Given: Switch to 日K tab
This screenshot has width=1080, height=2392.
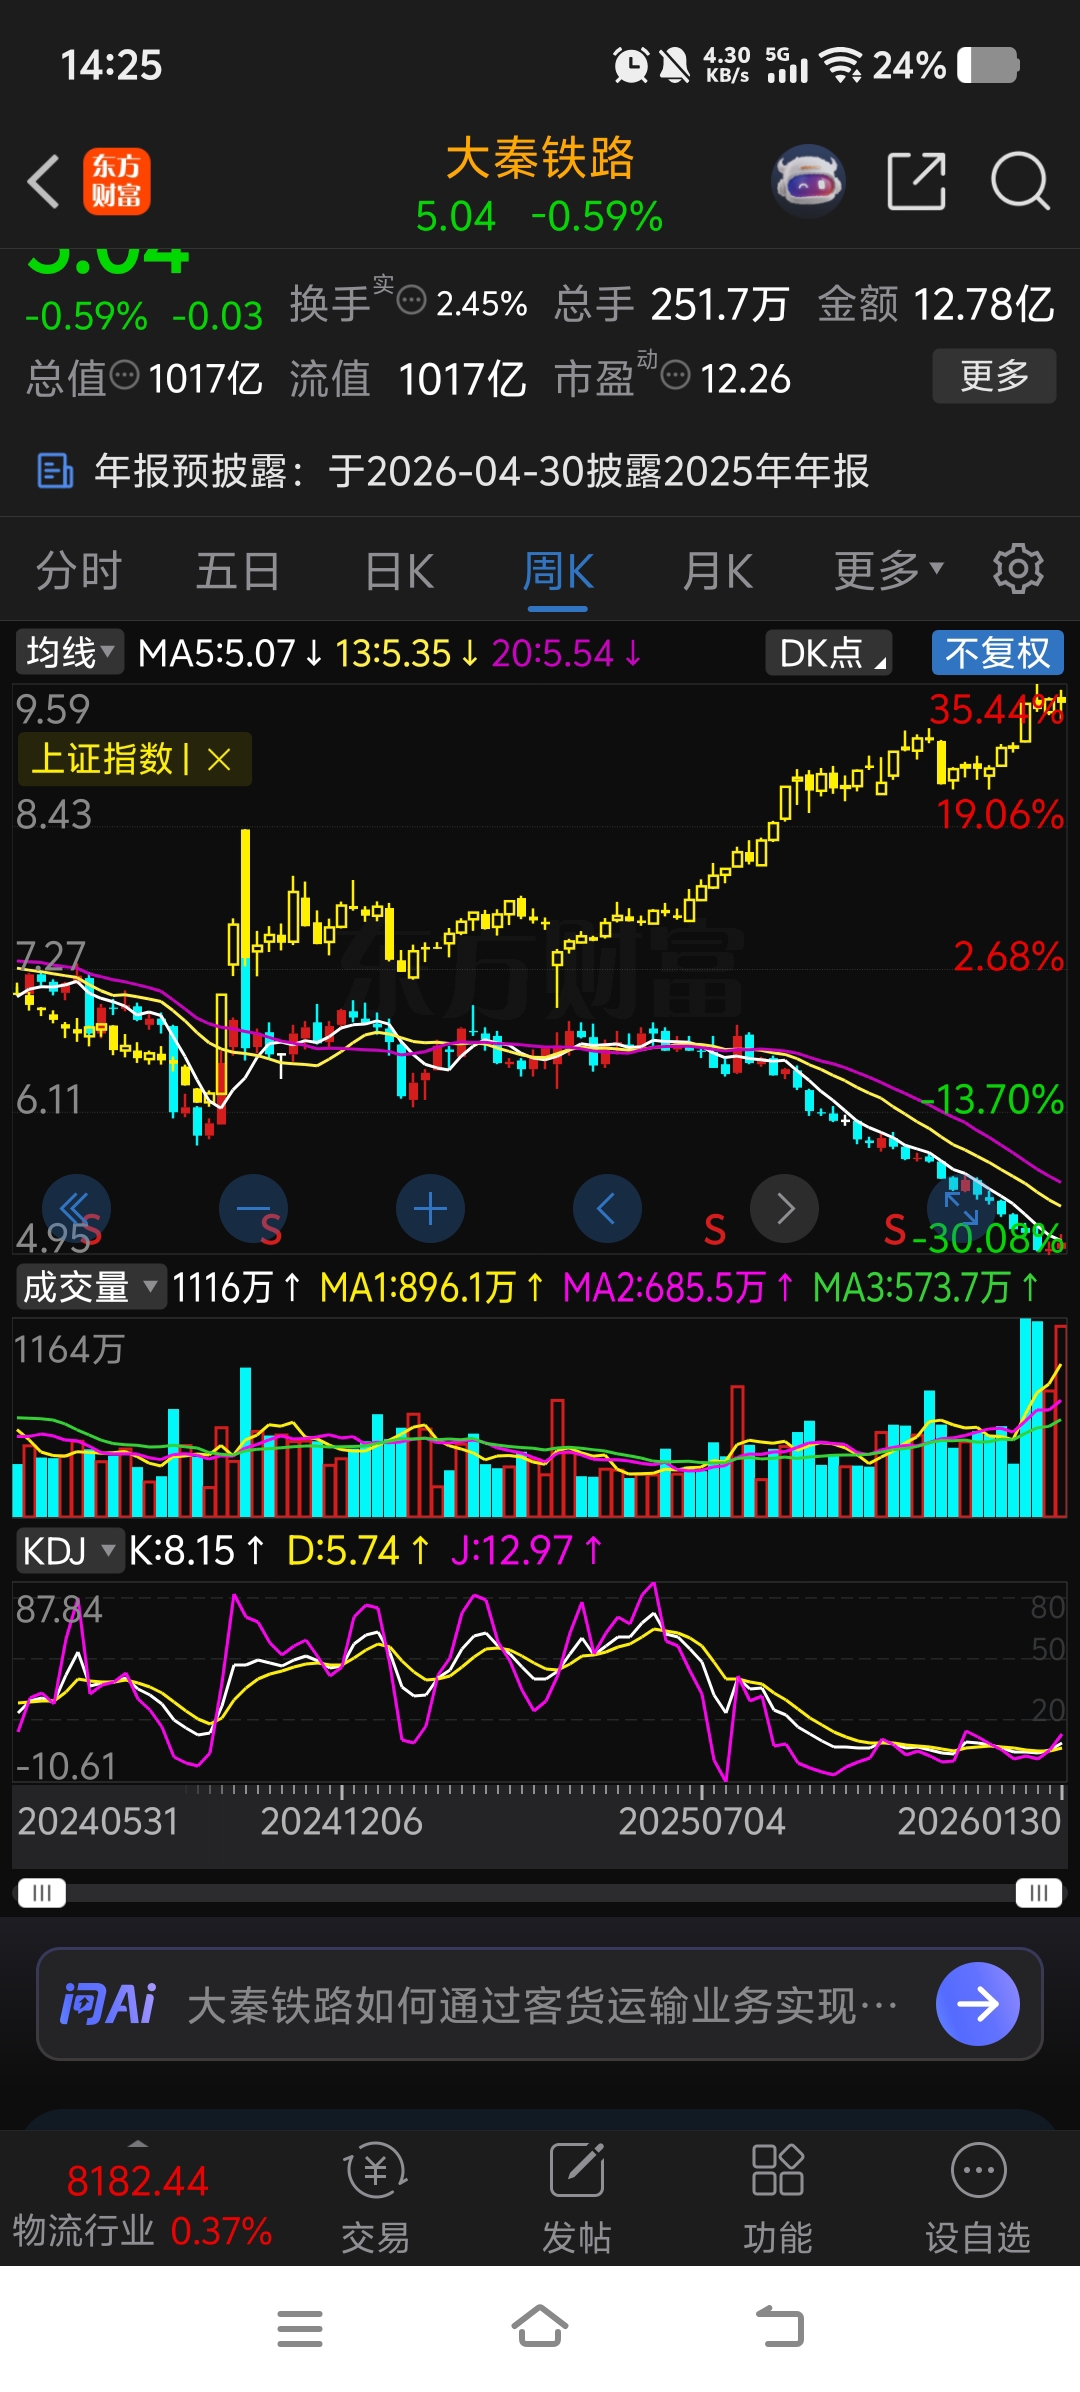Looking at the screenshot, I should click(x=399, y=571).
